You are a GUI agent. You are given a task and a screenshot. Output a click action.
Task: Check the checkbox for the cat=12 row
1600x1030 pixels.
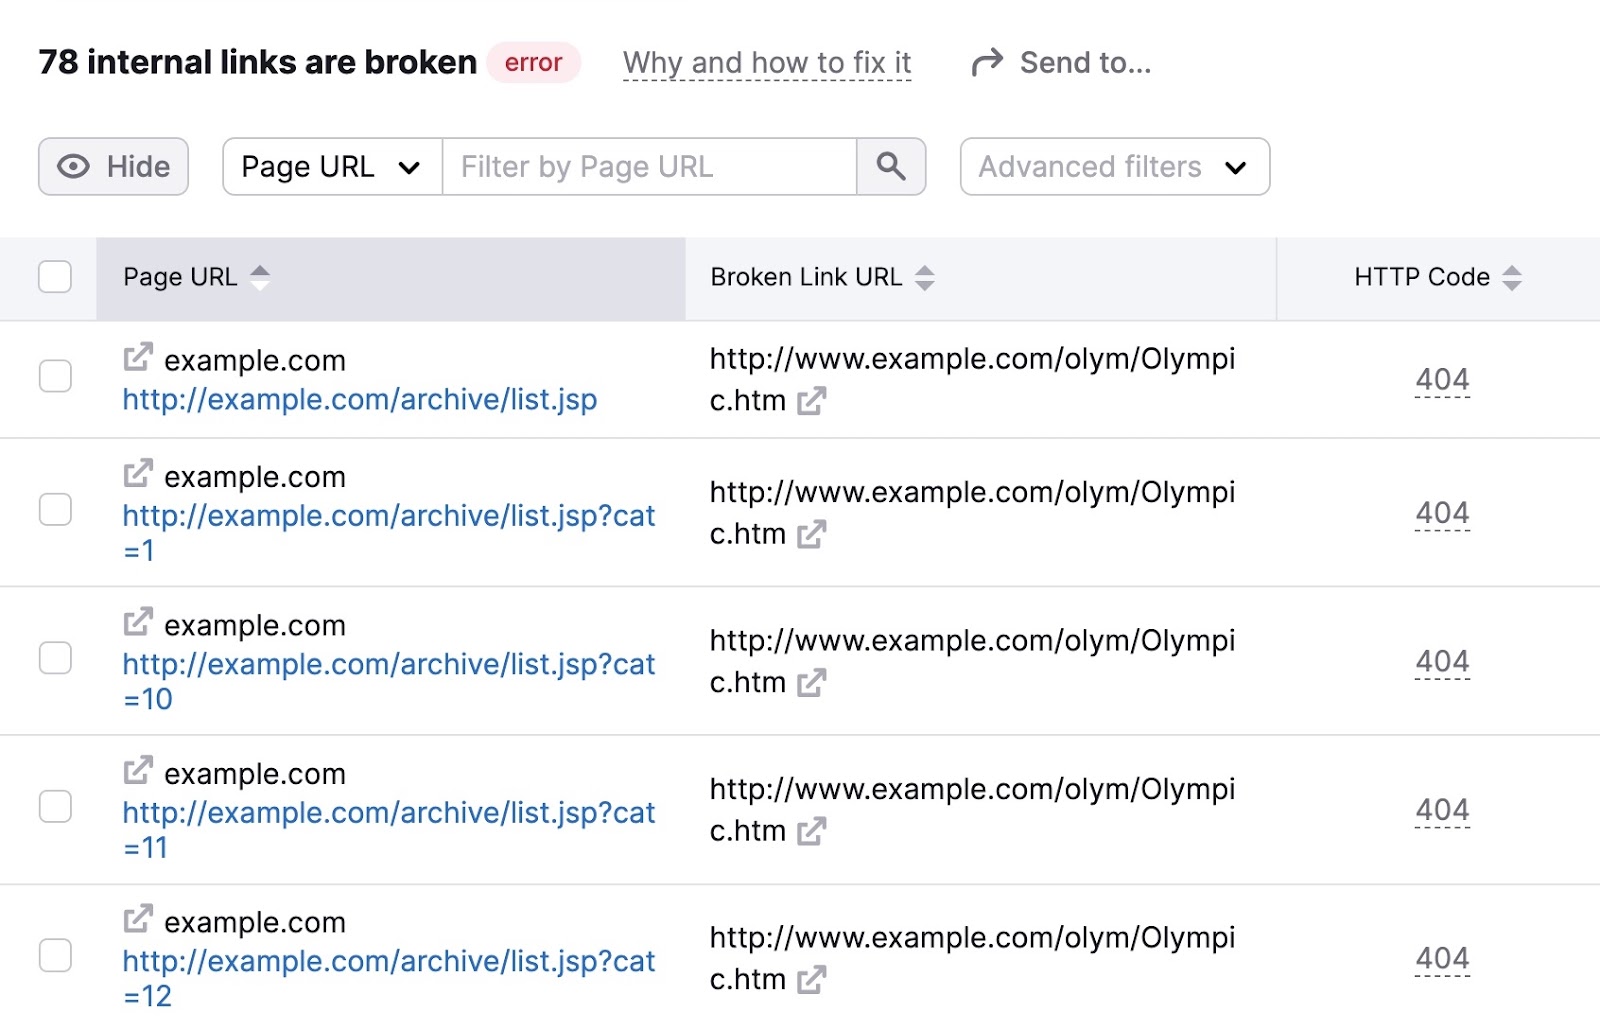coord(54,956)
